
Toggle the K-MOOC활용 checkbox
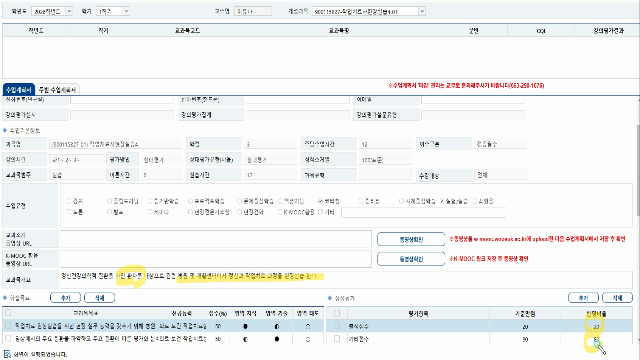pyautogui.click(x=280, y=212)
